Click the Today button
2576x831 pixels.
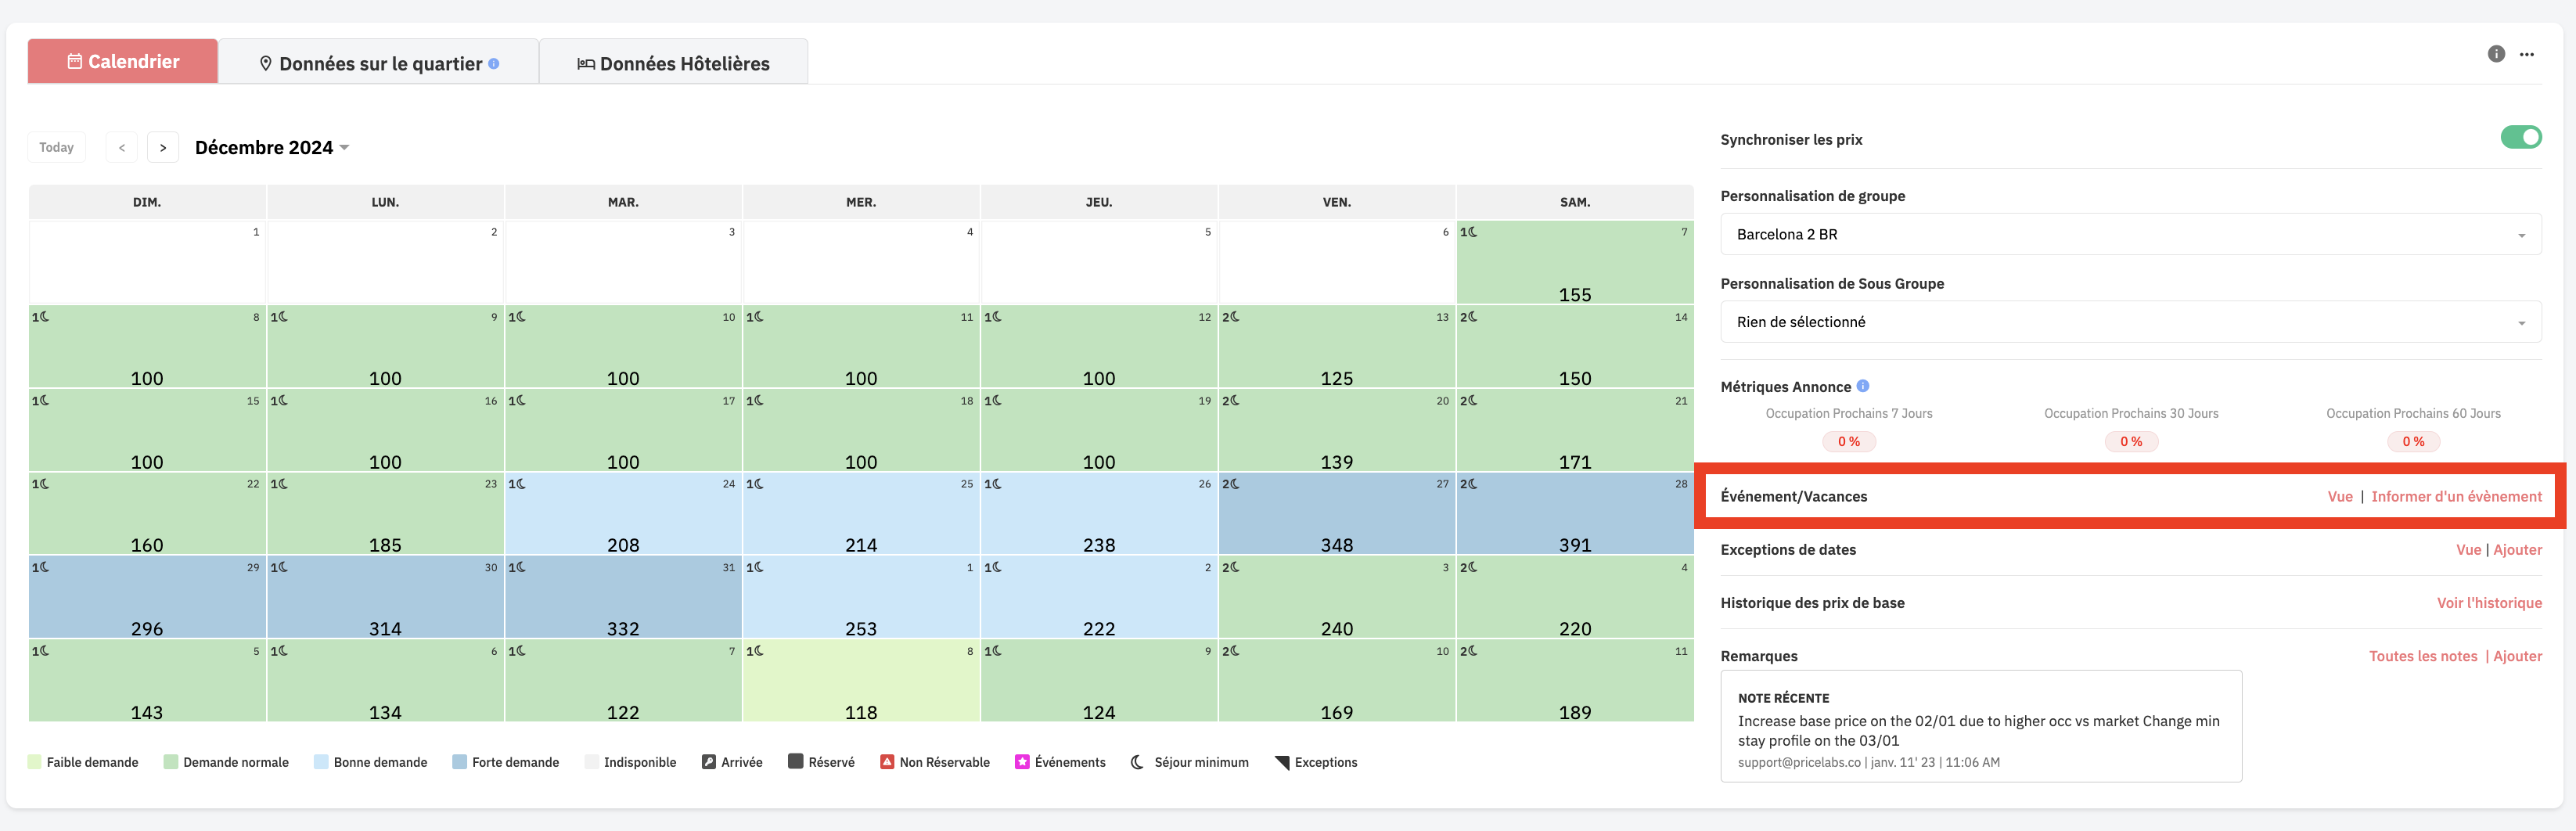(57, 147)
